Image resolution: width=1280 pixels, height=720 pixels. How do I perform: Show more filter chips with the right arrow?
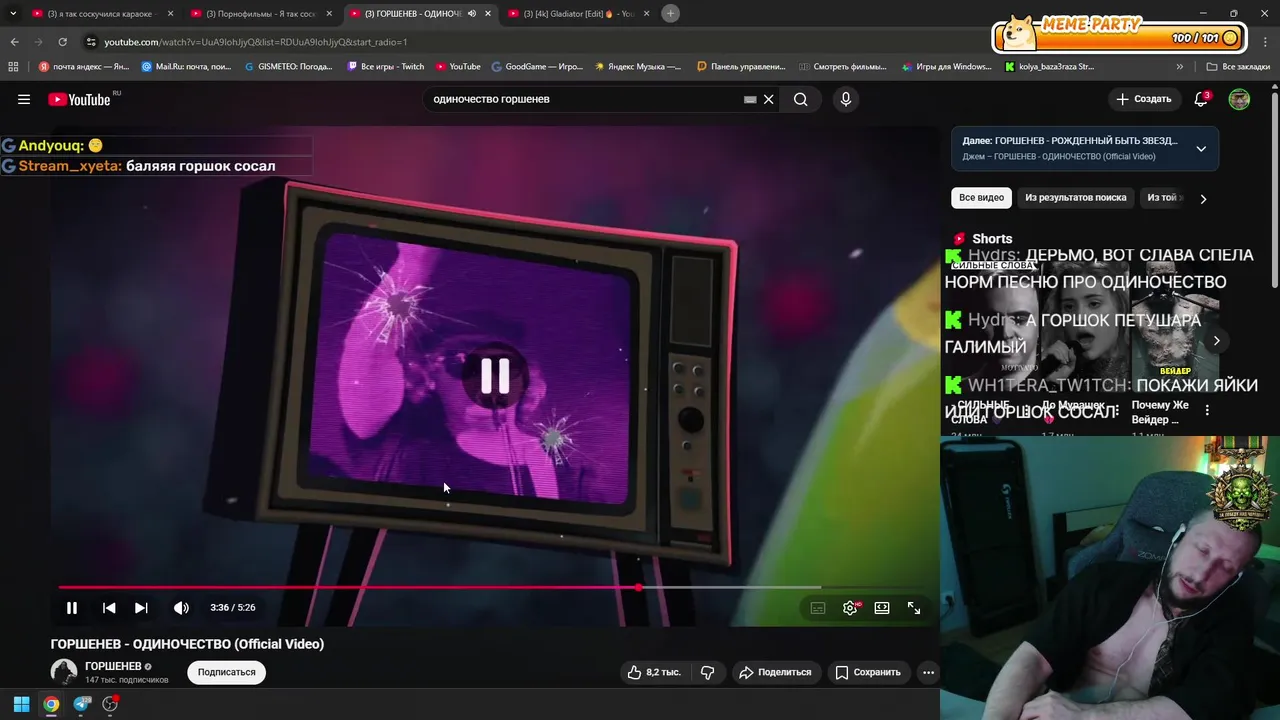pyautogui.click(x=1203, y=198)
